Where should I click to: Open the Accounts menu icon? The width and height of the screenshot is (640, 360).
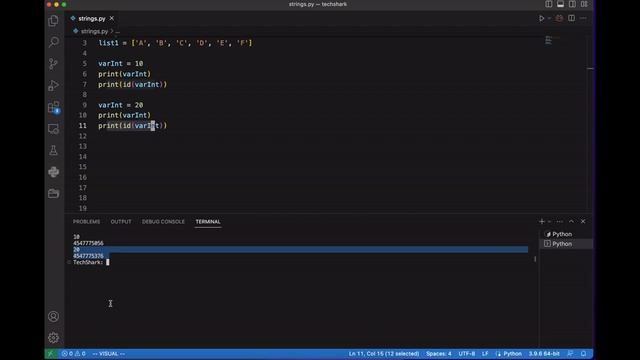53,316
